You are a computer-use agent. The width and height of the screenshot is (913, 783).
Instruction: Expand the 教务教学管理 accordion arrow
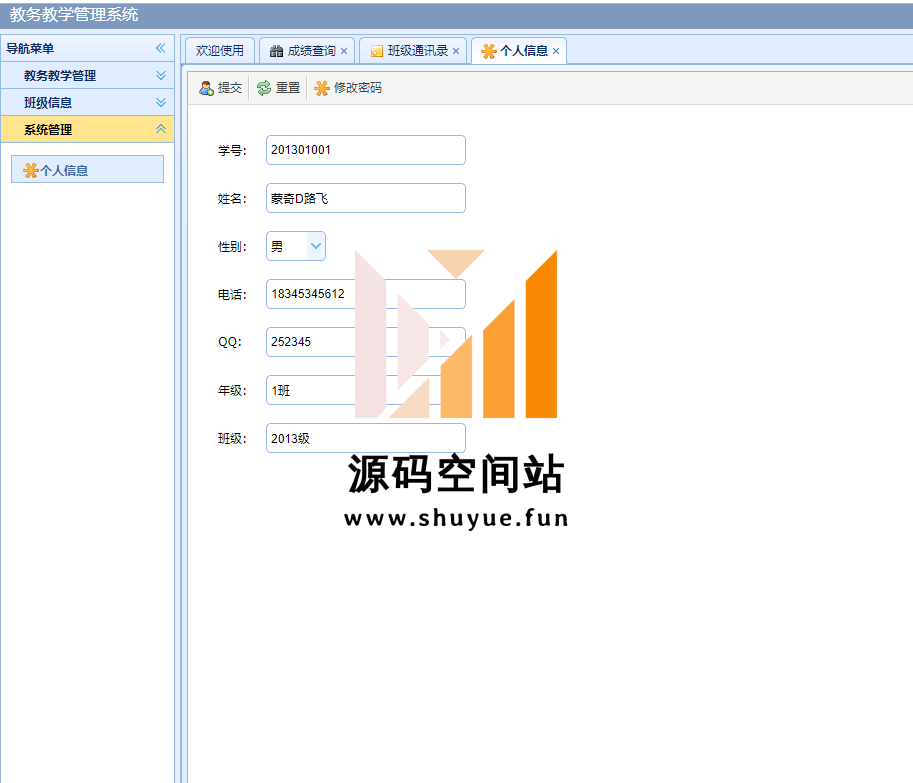(161, 75)
